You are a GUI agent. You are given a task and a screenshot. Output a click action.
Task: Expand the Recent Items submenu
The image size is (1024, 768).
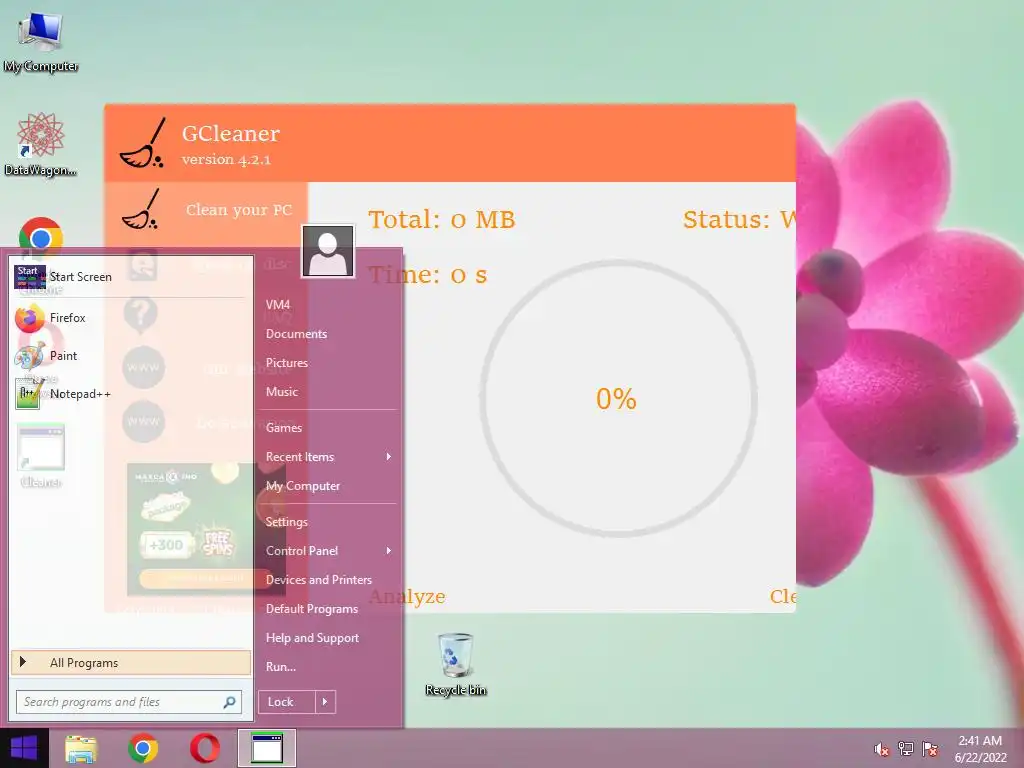coord(328,457)
